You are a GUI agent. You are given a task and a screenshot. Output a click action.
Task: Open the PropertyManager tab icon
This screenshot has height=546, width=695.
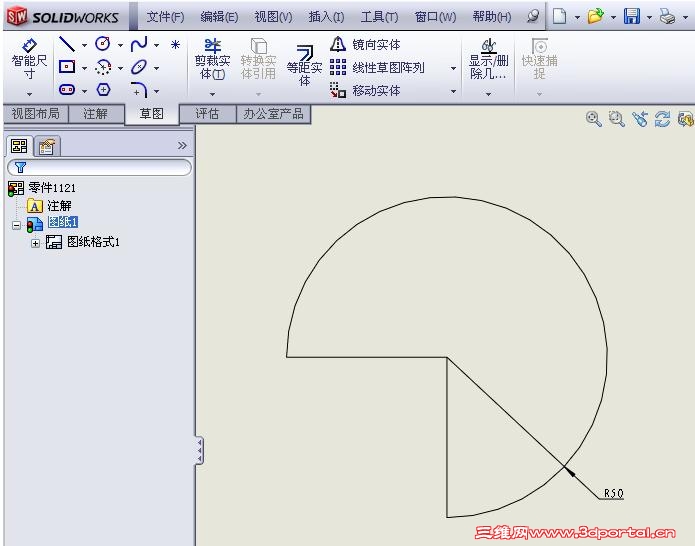tap(47, 146)
